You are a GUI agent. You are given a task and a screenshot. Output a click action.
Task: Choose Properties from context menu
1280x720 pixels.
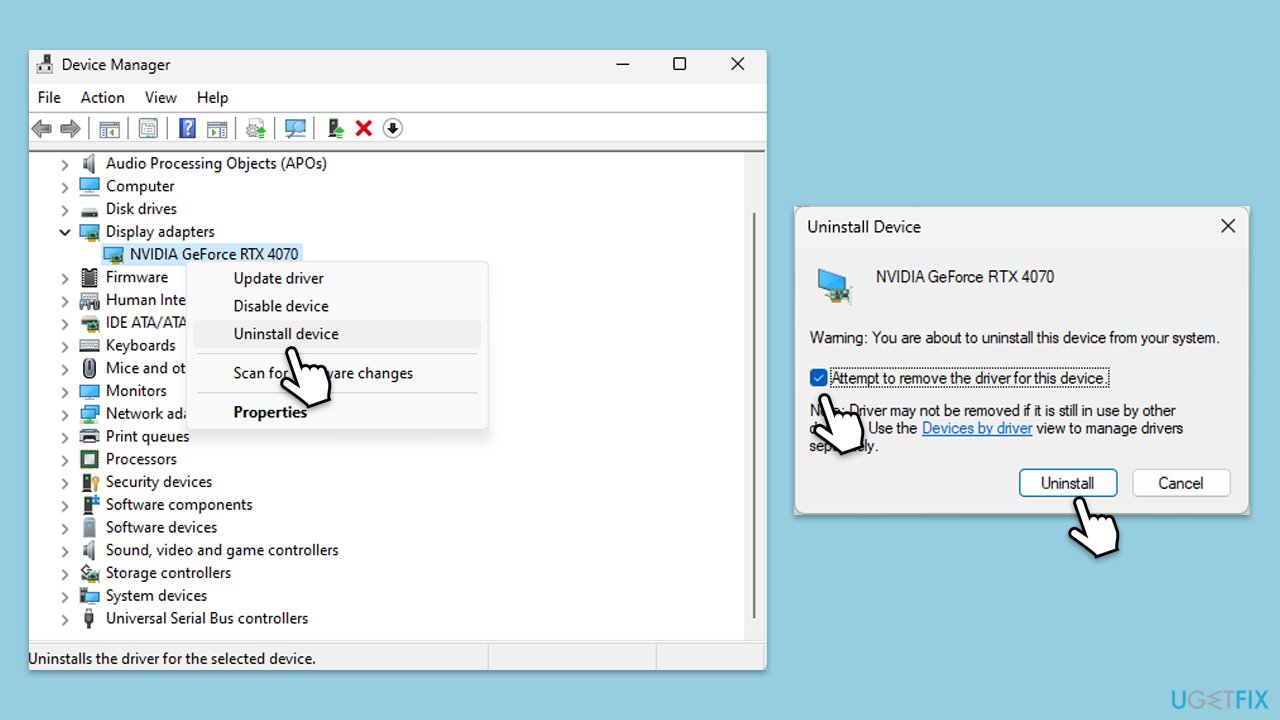pos(337,412)
